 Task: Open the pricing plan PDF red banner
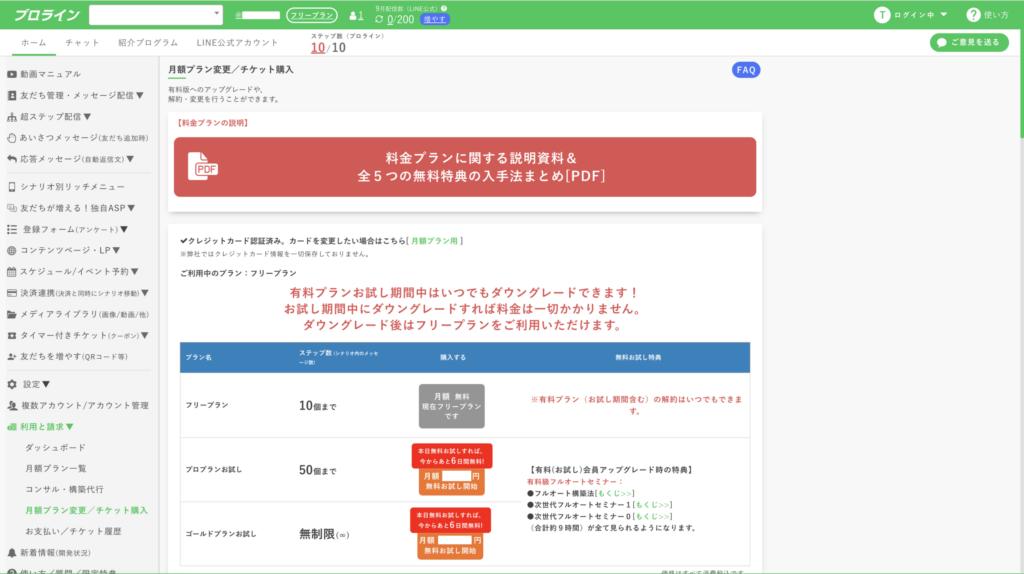pyautogui.click(x=465, y=167)
